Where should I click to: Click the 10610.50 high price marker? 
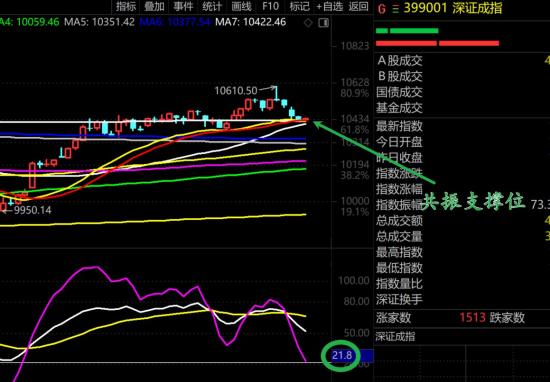(236, 91)
